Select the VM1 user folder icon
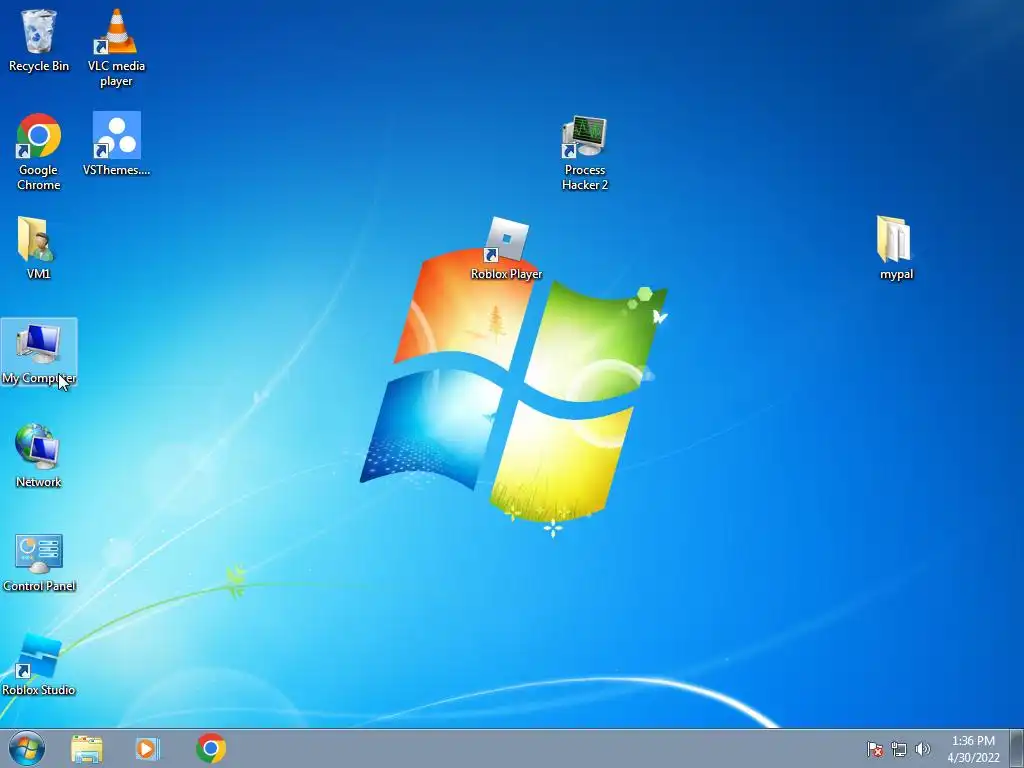1024x768 pixels. click(39, 248)
